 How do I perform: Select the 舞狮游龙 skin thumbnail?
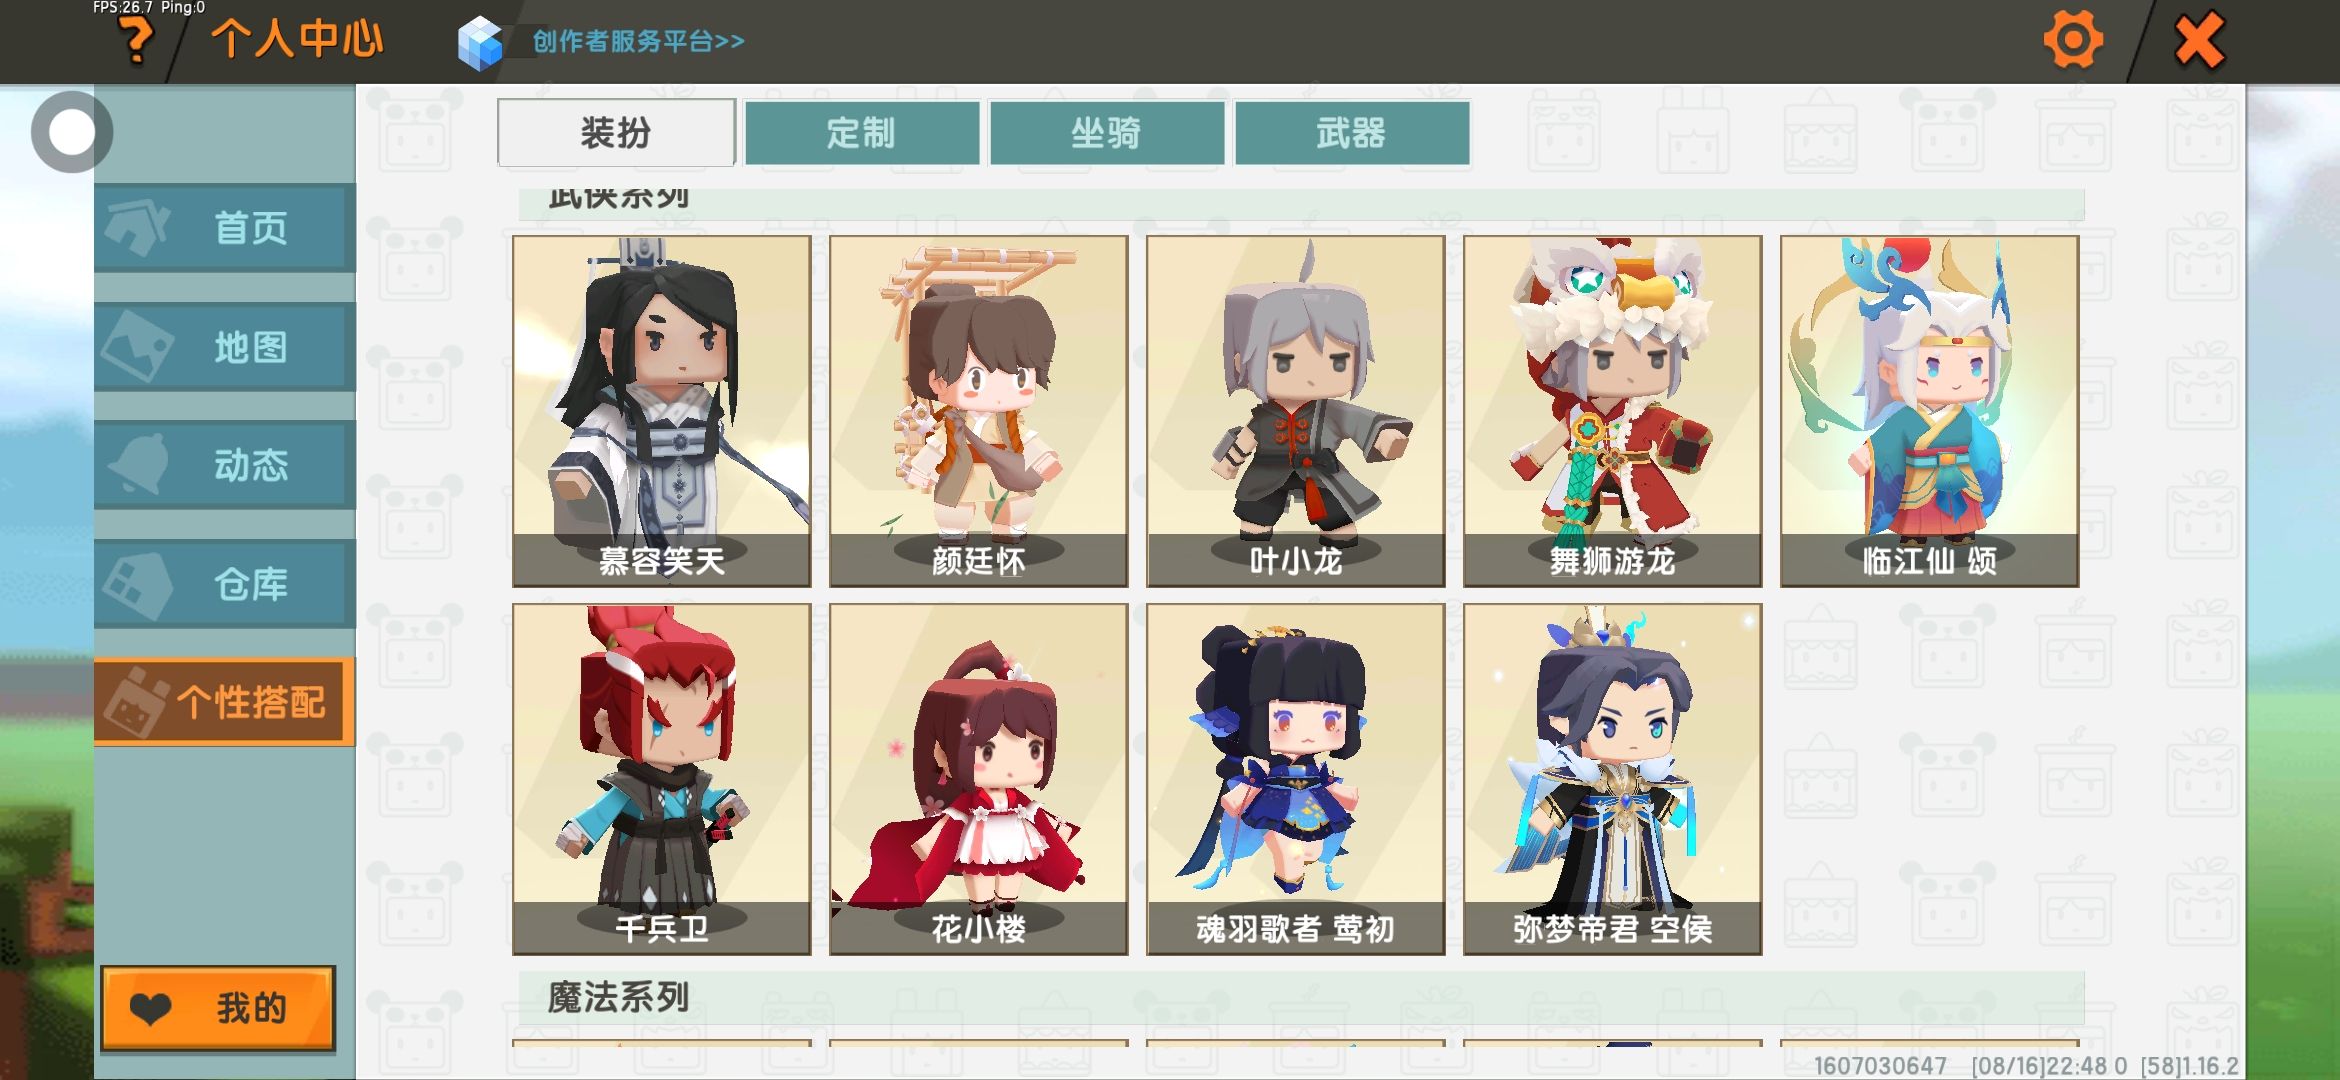[1613, 411]
